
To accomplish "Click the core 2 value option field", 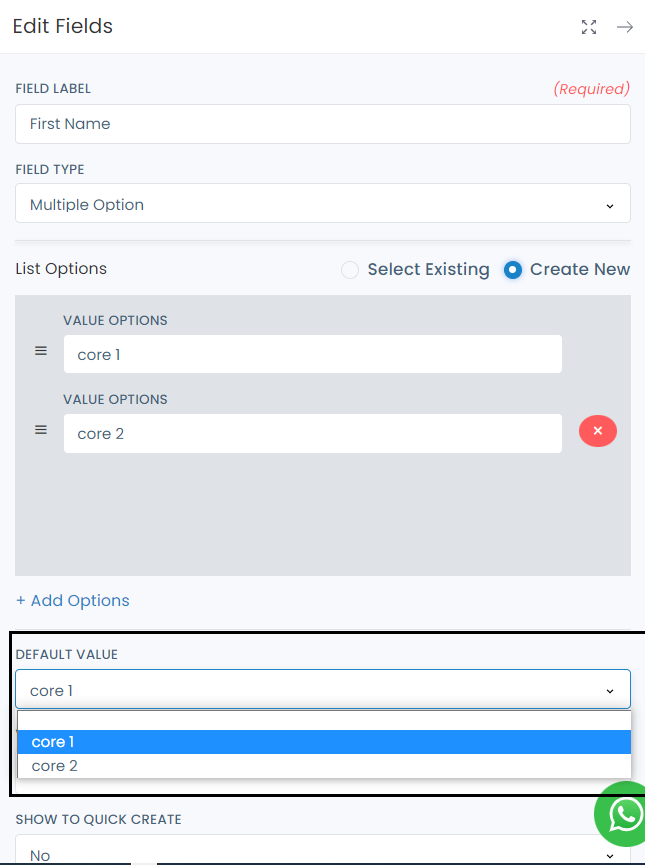I will point(313,434).
